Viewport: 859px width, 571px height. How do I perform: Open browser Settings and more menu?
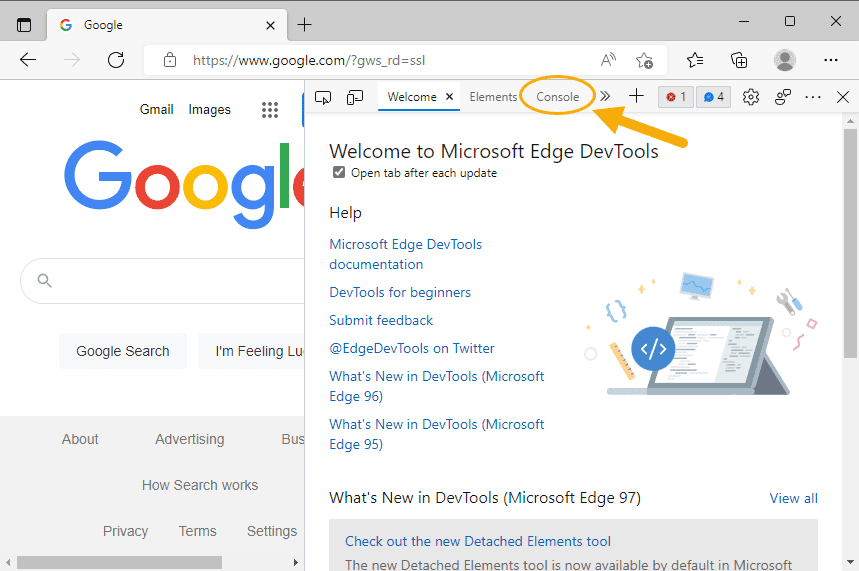pos(831,60)
